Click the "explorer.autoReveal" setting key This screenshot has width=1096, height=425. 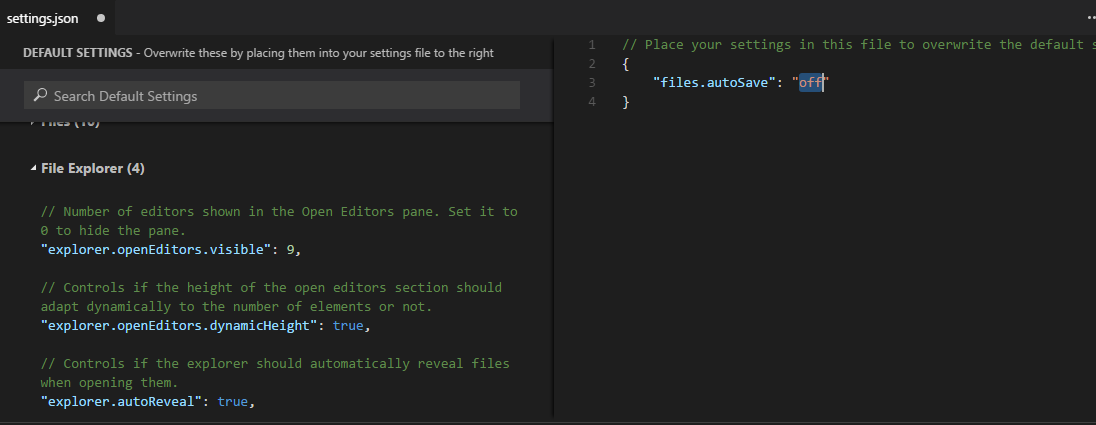pyautogui.click(x=124, y=401)
